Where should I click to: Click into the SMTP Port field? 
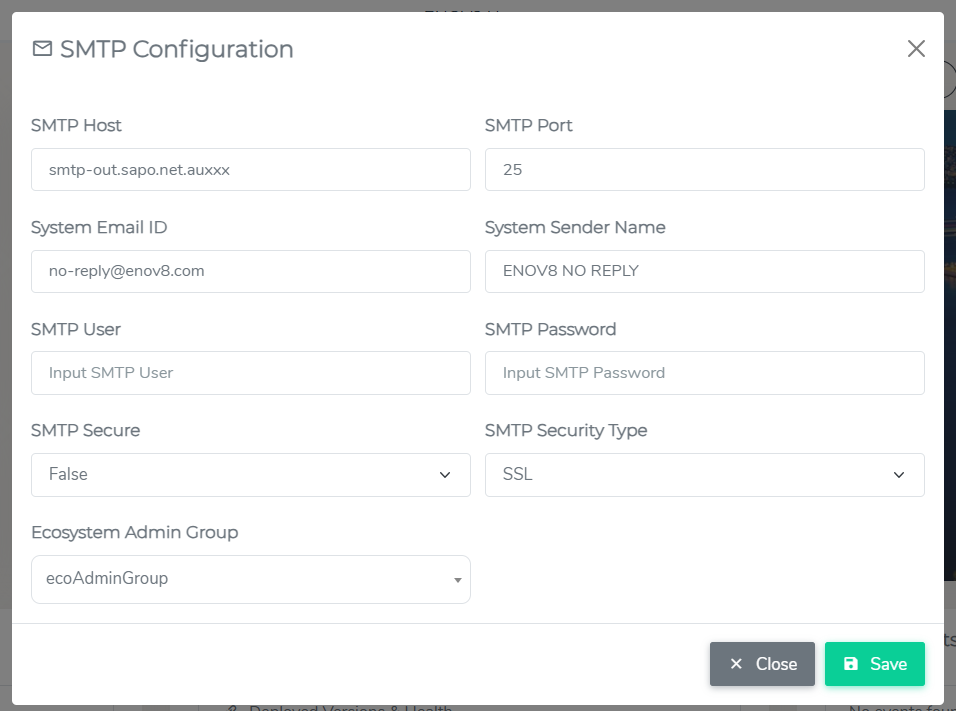point(704,170)
